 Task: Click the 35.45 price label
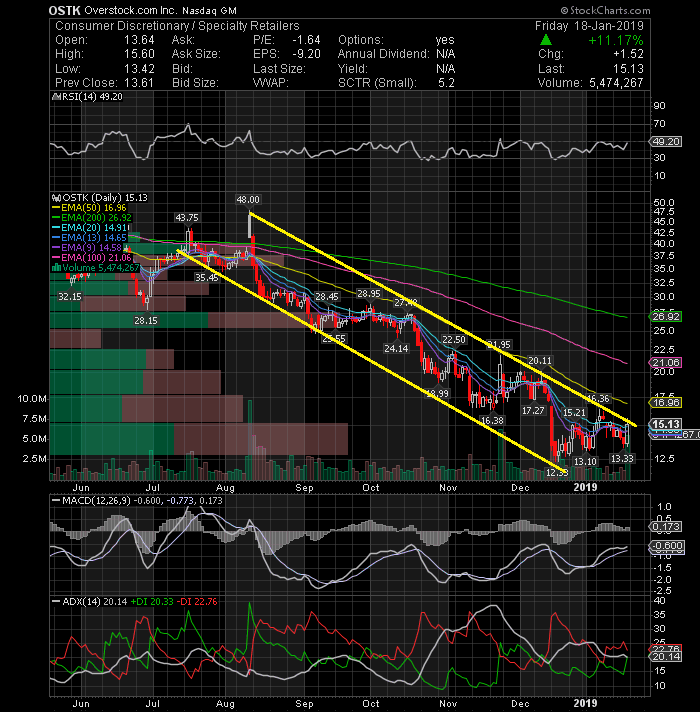point(207,277)
